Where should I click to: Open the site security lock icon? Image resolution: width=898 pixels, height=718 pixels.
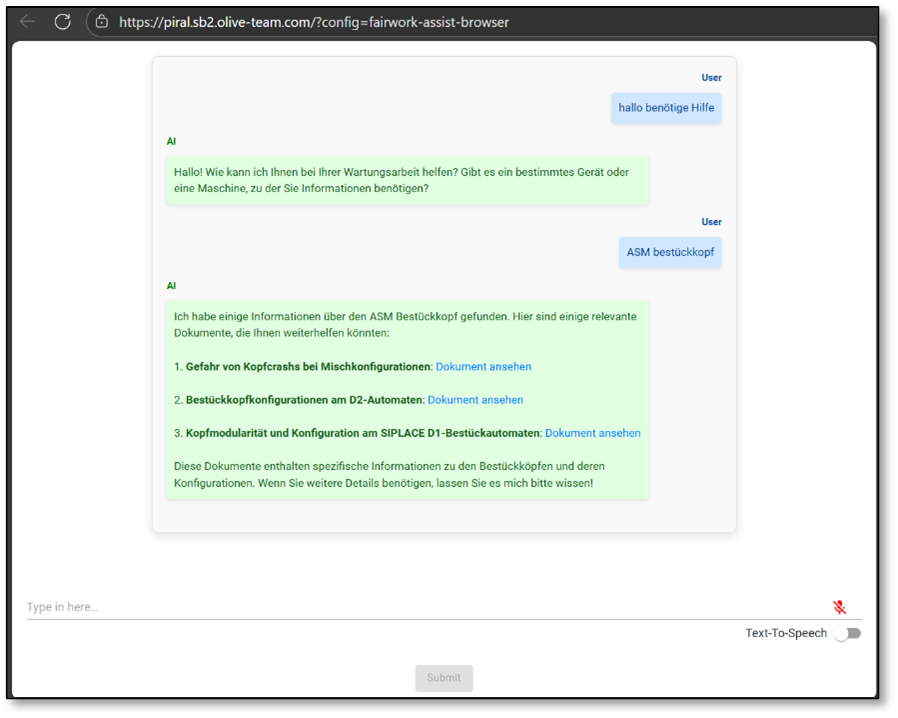[100, 21]
